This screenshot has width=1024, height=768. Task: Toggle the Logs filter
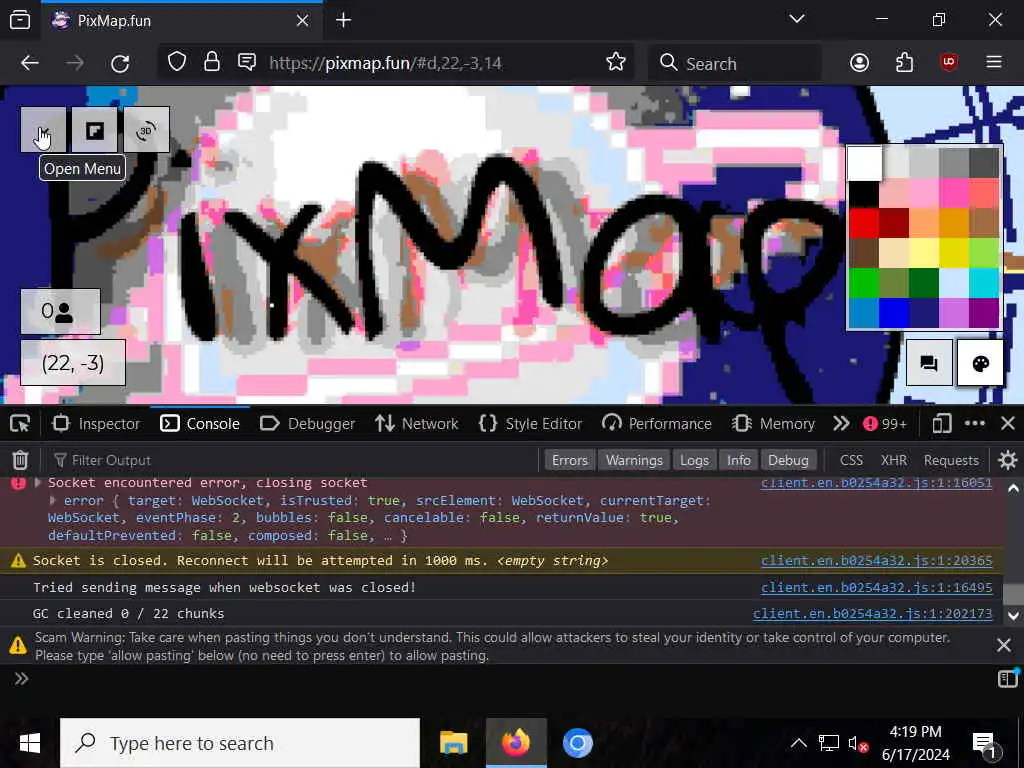click(694, 460)
